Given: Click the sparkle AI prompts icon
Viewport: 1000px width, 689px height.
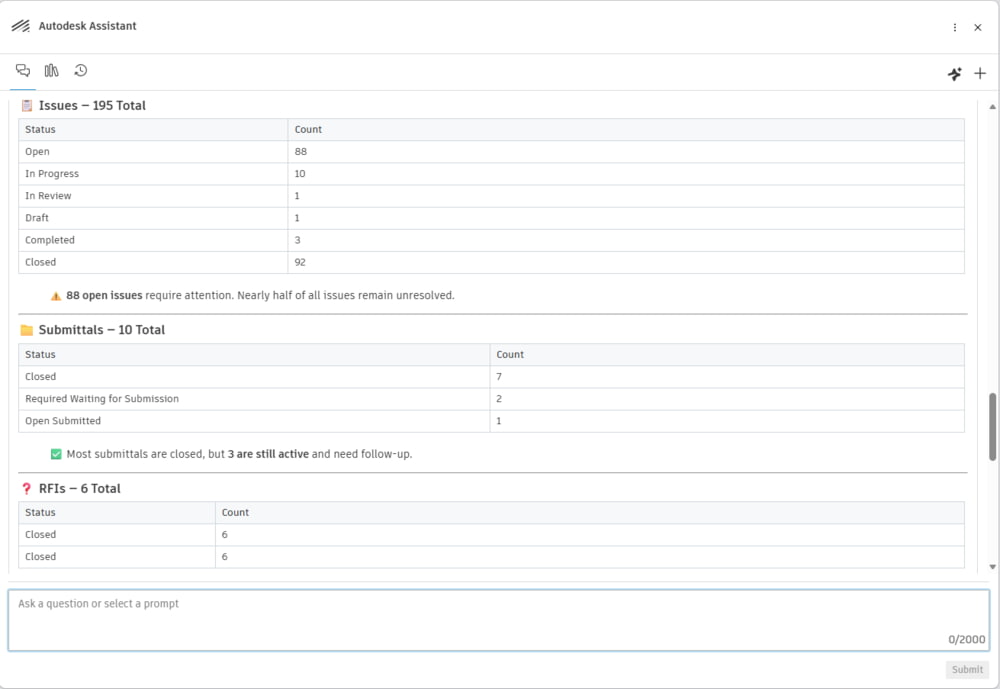Looking at the screenshot, I should (x=955, y=73).
